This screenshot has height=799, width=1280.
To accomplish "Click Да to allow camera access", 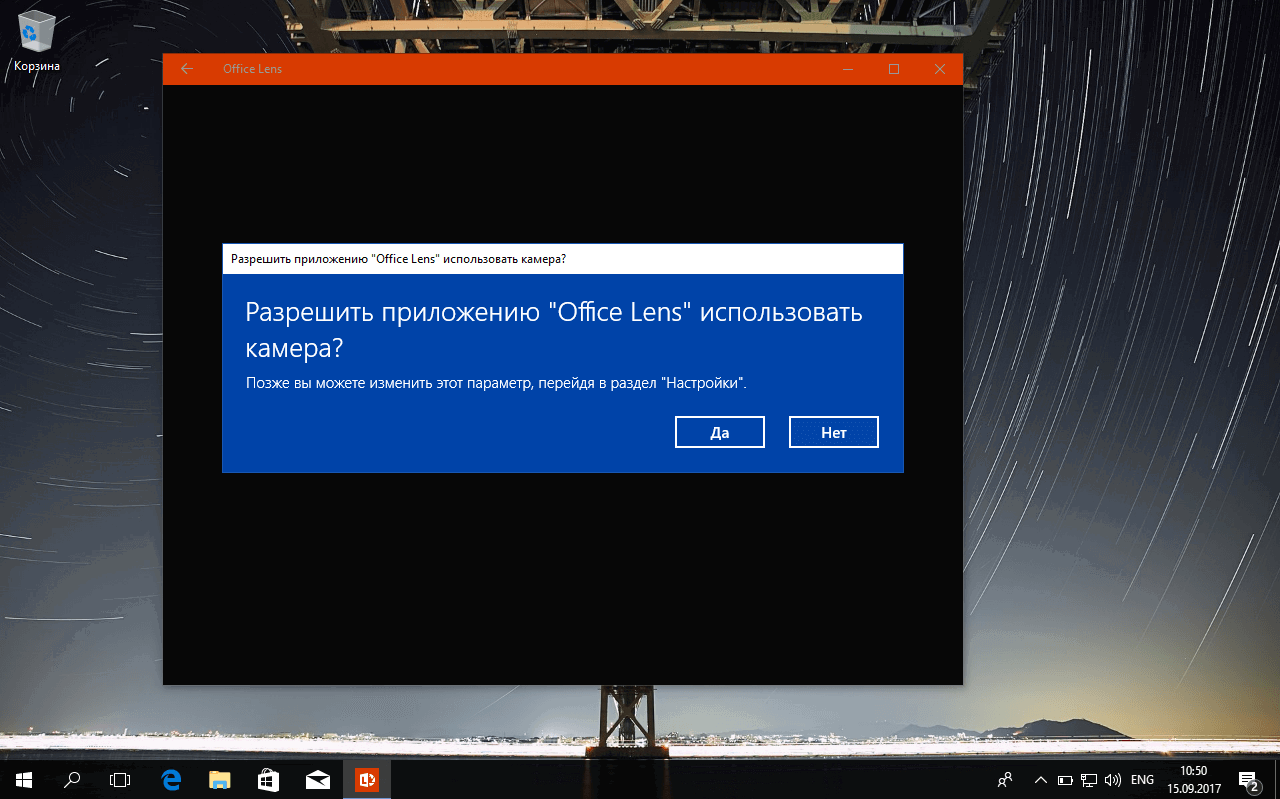I will [719, 431].
